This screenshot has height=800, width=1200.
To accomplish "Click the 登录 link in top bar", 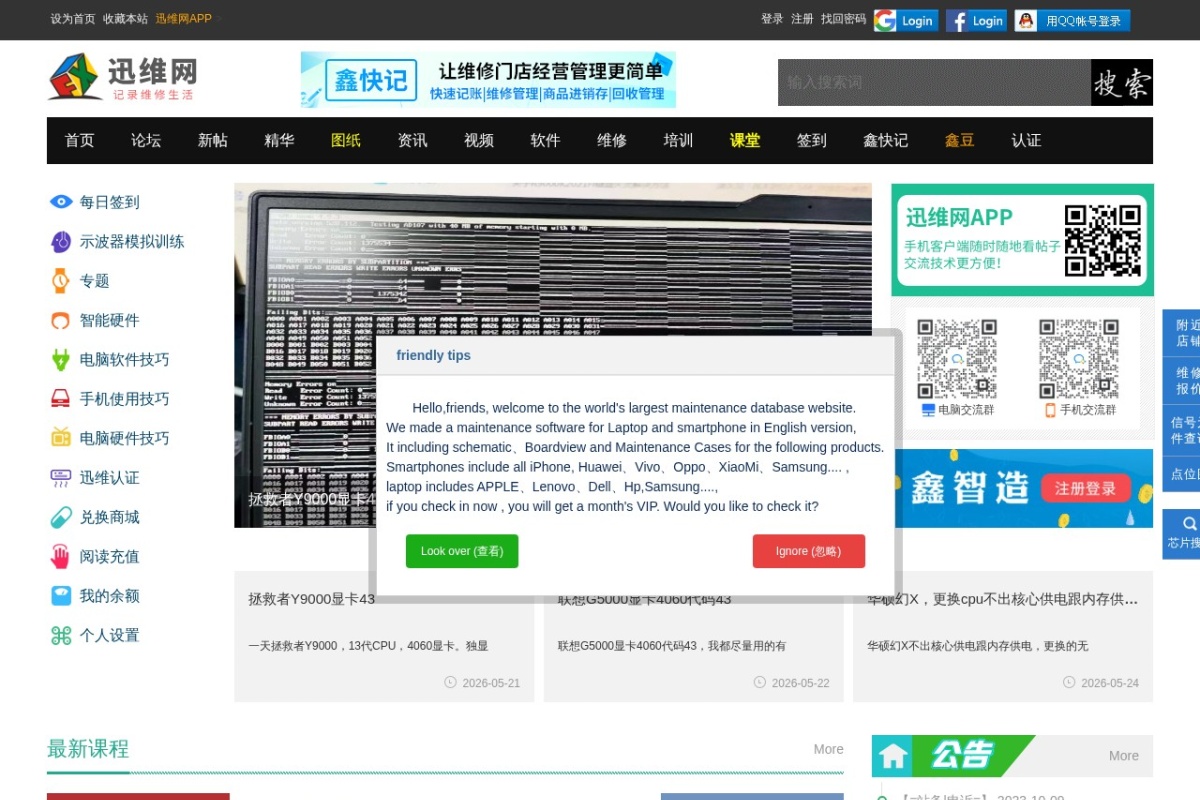I will (x=772, y=19).
